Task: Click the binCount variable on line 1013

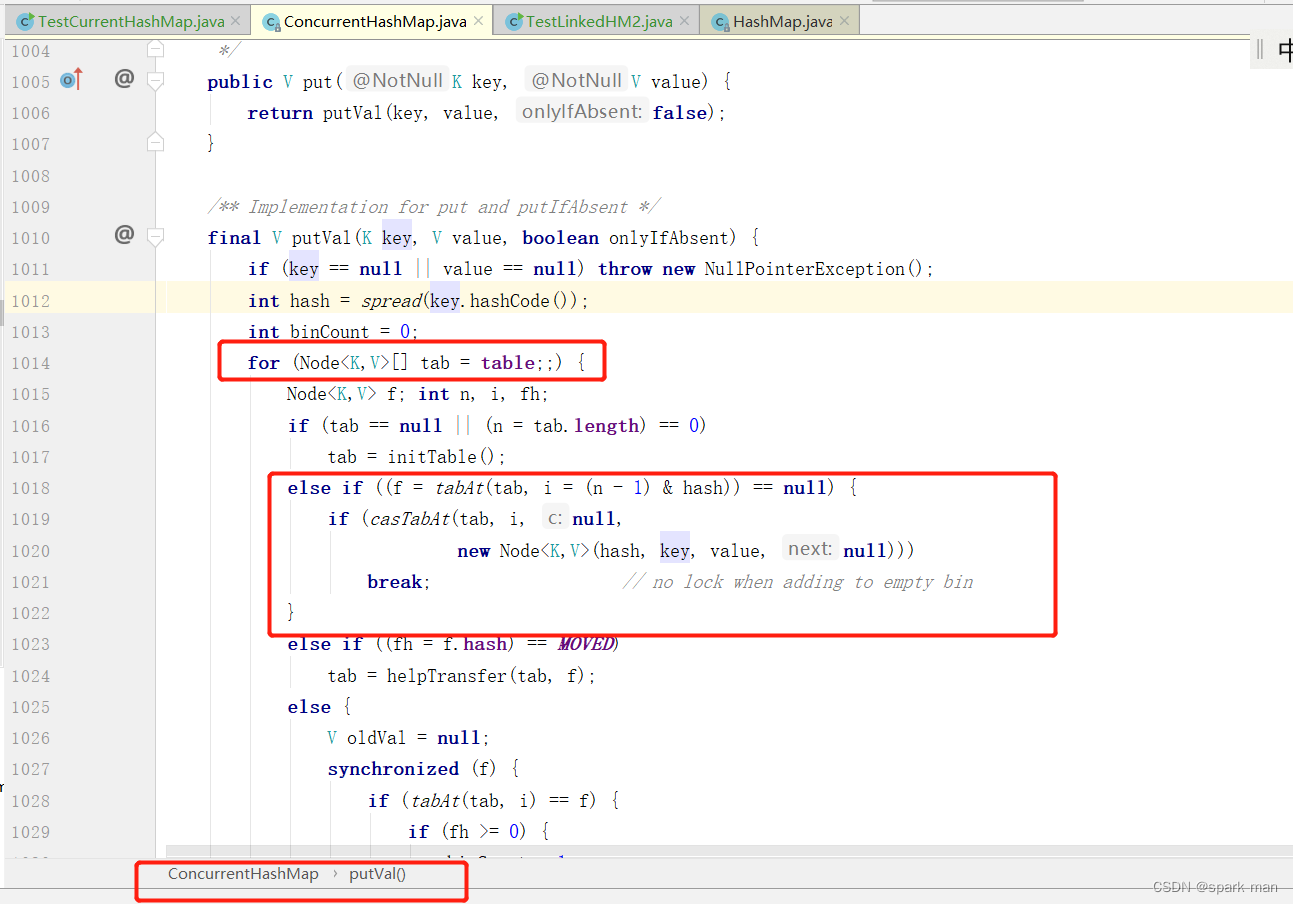Action: [330, 332]
